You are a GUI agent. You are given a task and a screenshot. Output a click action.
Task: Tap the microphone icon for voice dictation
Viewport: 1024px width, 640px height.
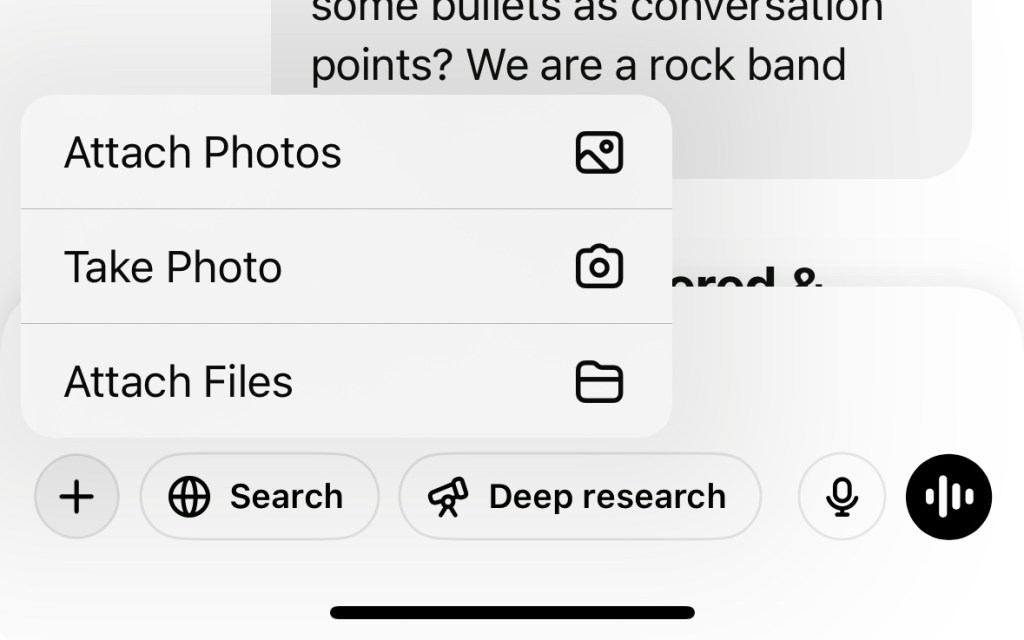tap(841, 496)
